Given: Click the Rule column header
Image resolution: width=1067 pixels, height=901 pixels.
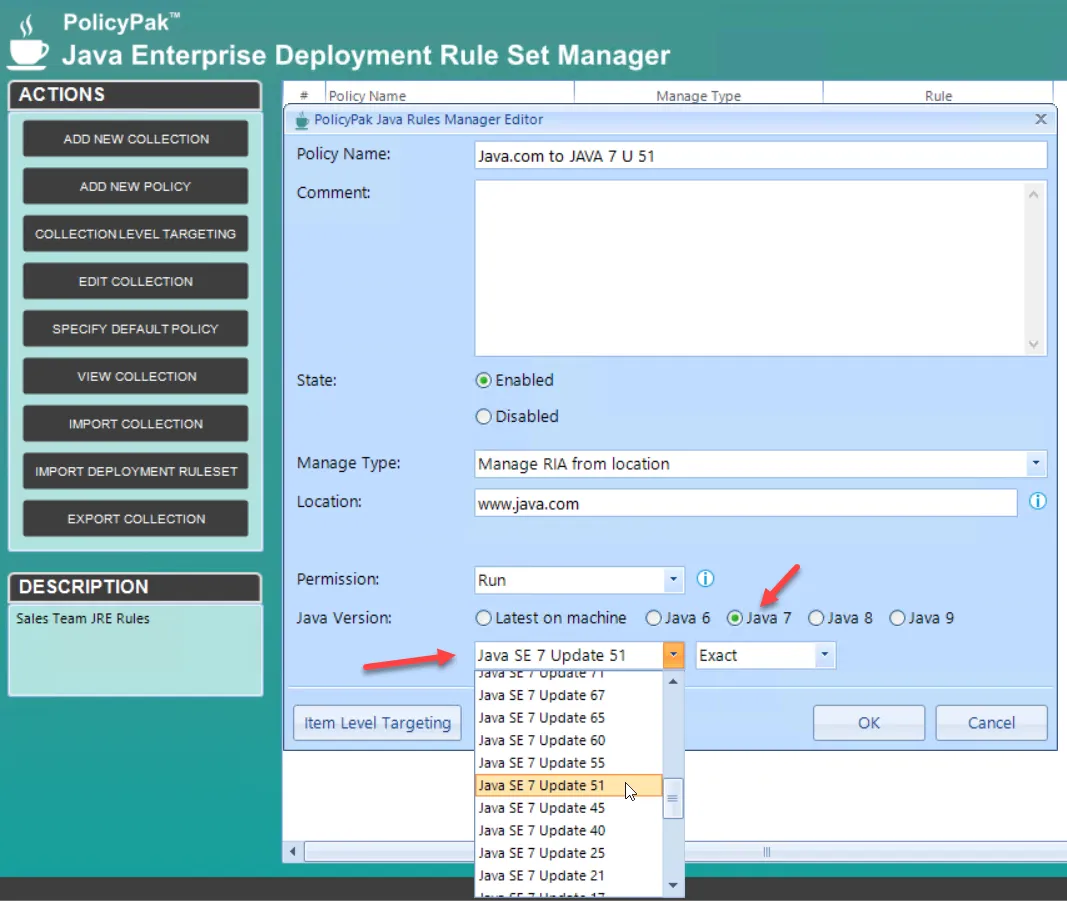Looking at the screenshot, I should click(938, 96).
